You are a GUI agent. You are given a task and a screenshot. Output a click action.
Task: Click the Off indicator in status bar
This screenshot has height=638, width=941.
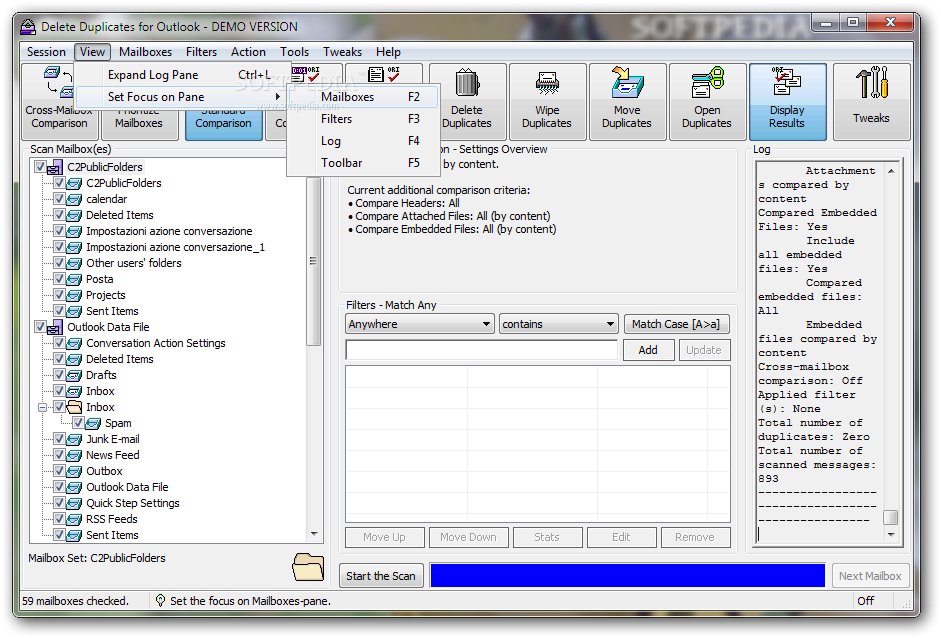click(866, 601)
